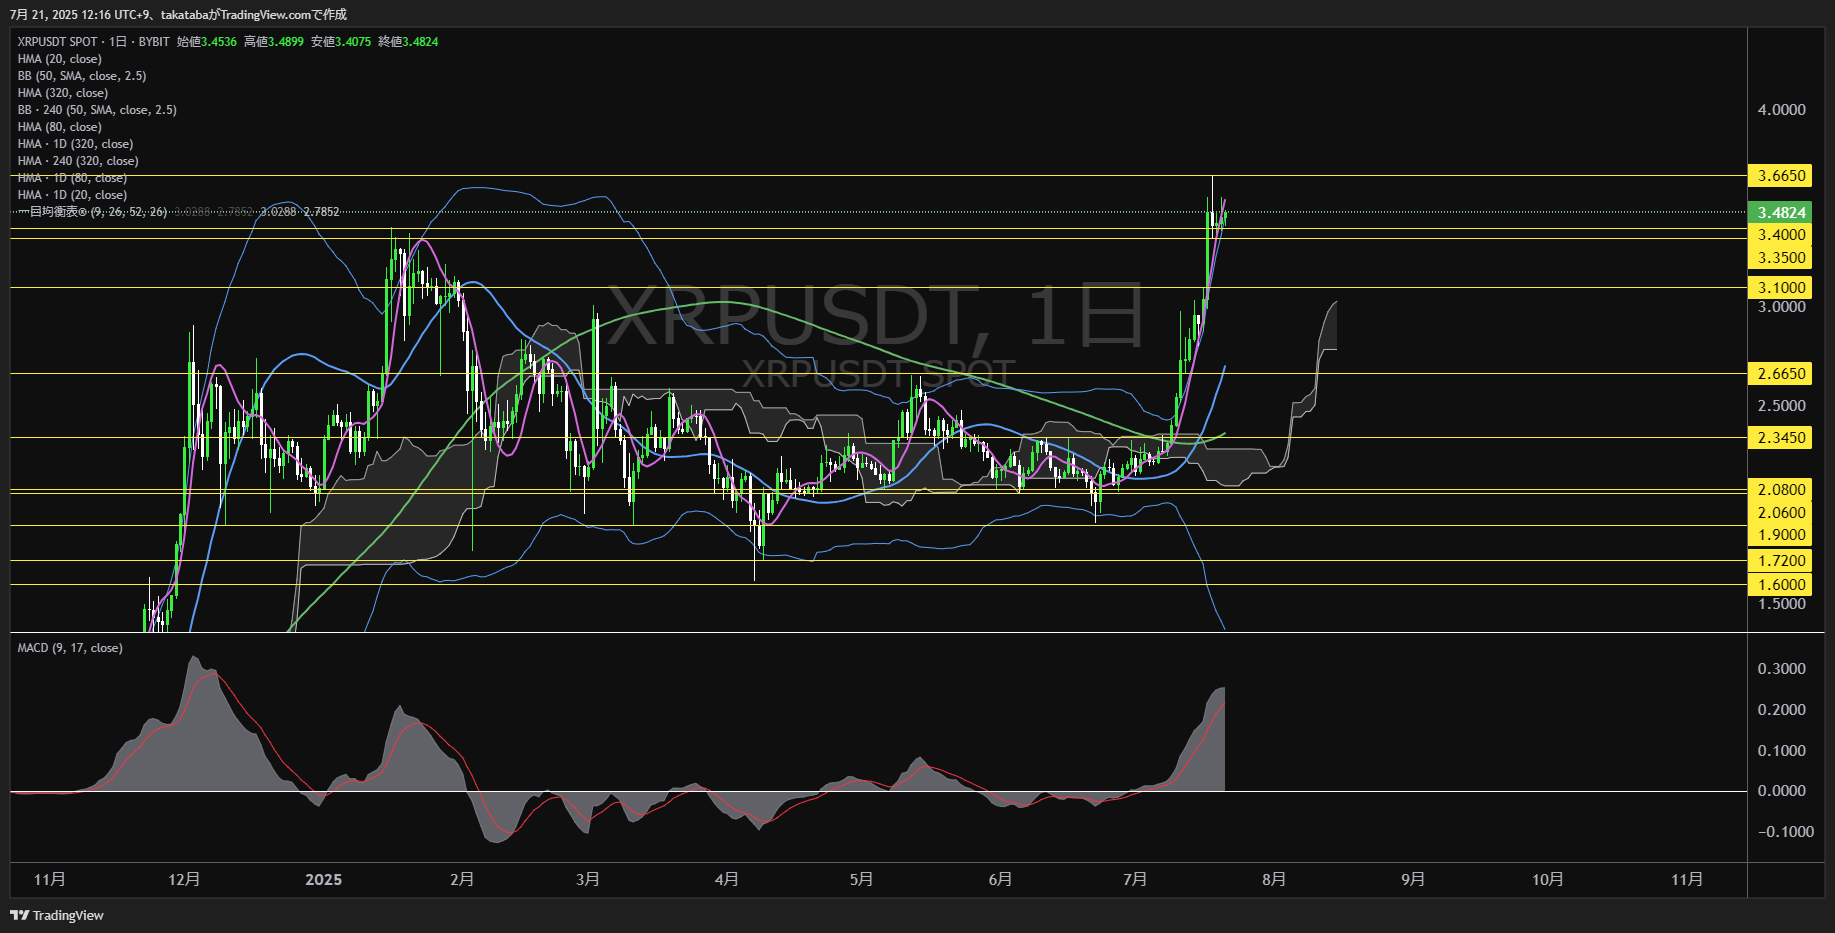Click the HMA · 1D (80, close) legend
Viewport: 1835px width, 933px height.
[72, 178]
